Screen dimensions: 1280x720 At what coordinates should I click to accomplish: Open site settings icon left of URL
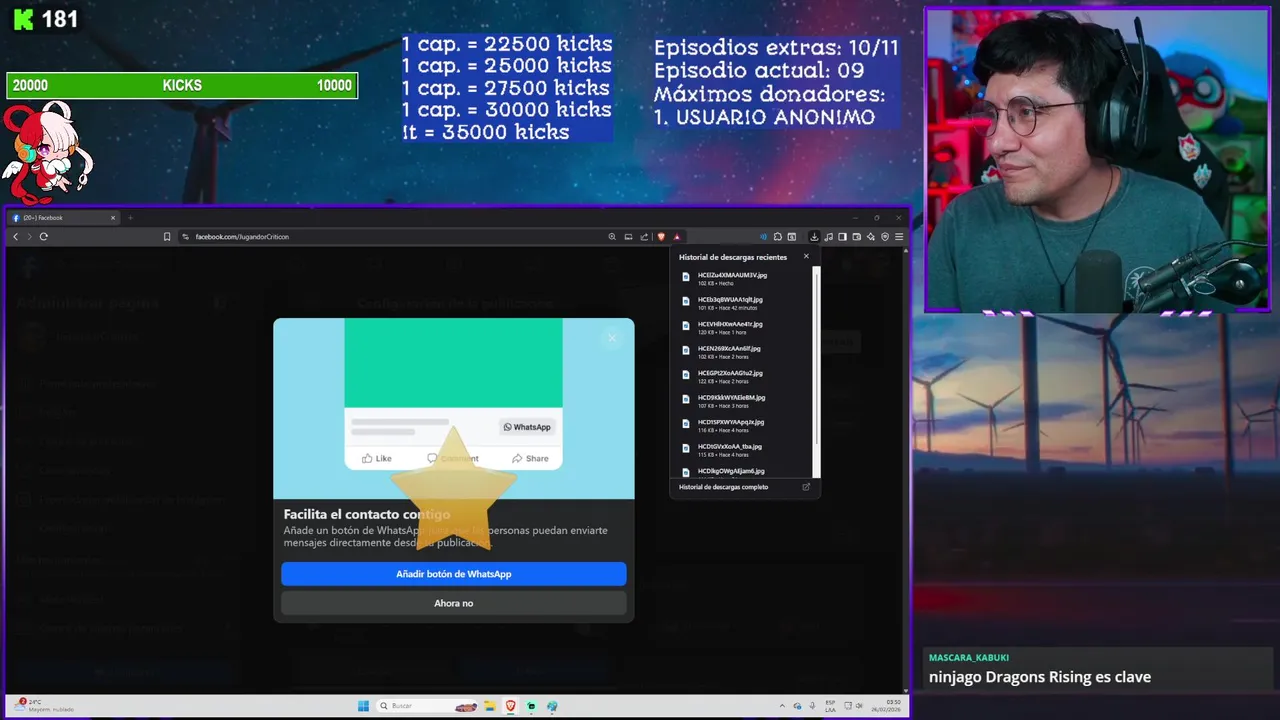tap(186, 237)
